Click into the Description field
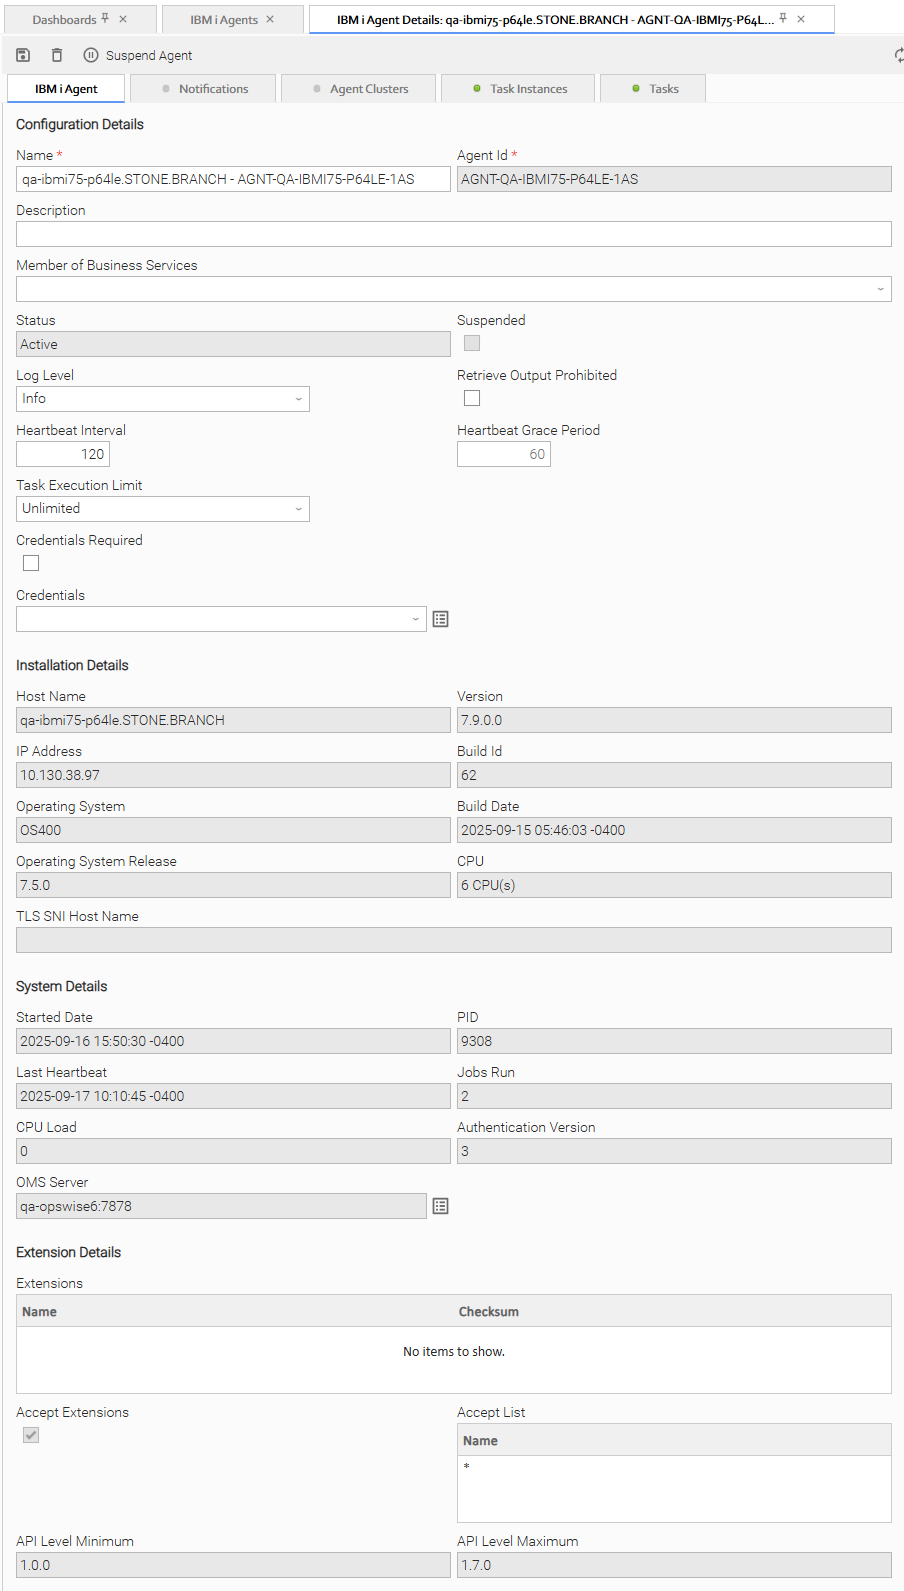The width and height of the screenshot is (904, 1591). point(453,234)
